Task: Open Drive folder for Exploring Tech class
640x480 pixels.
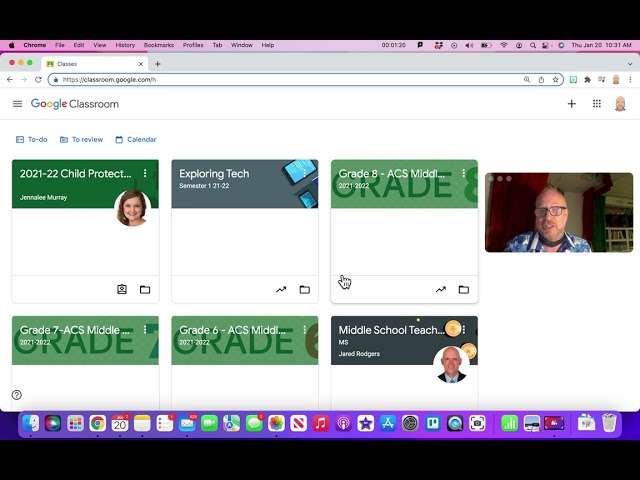Action: 304,290
